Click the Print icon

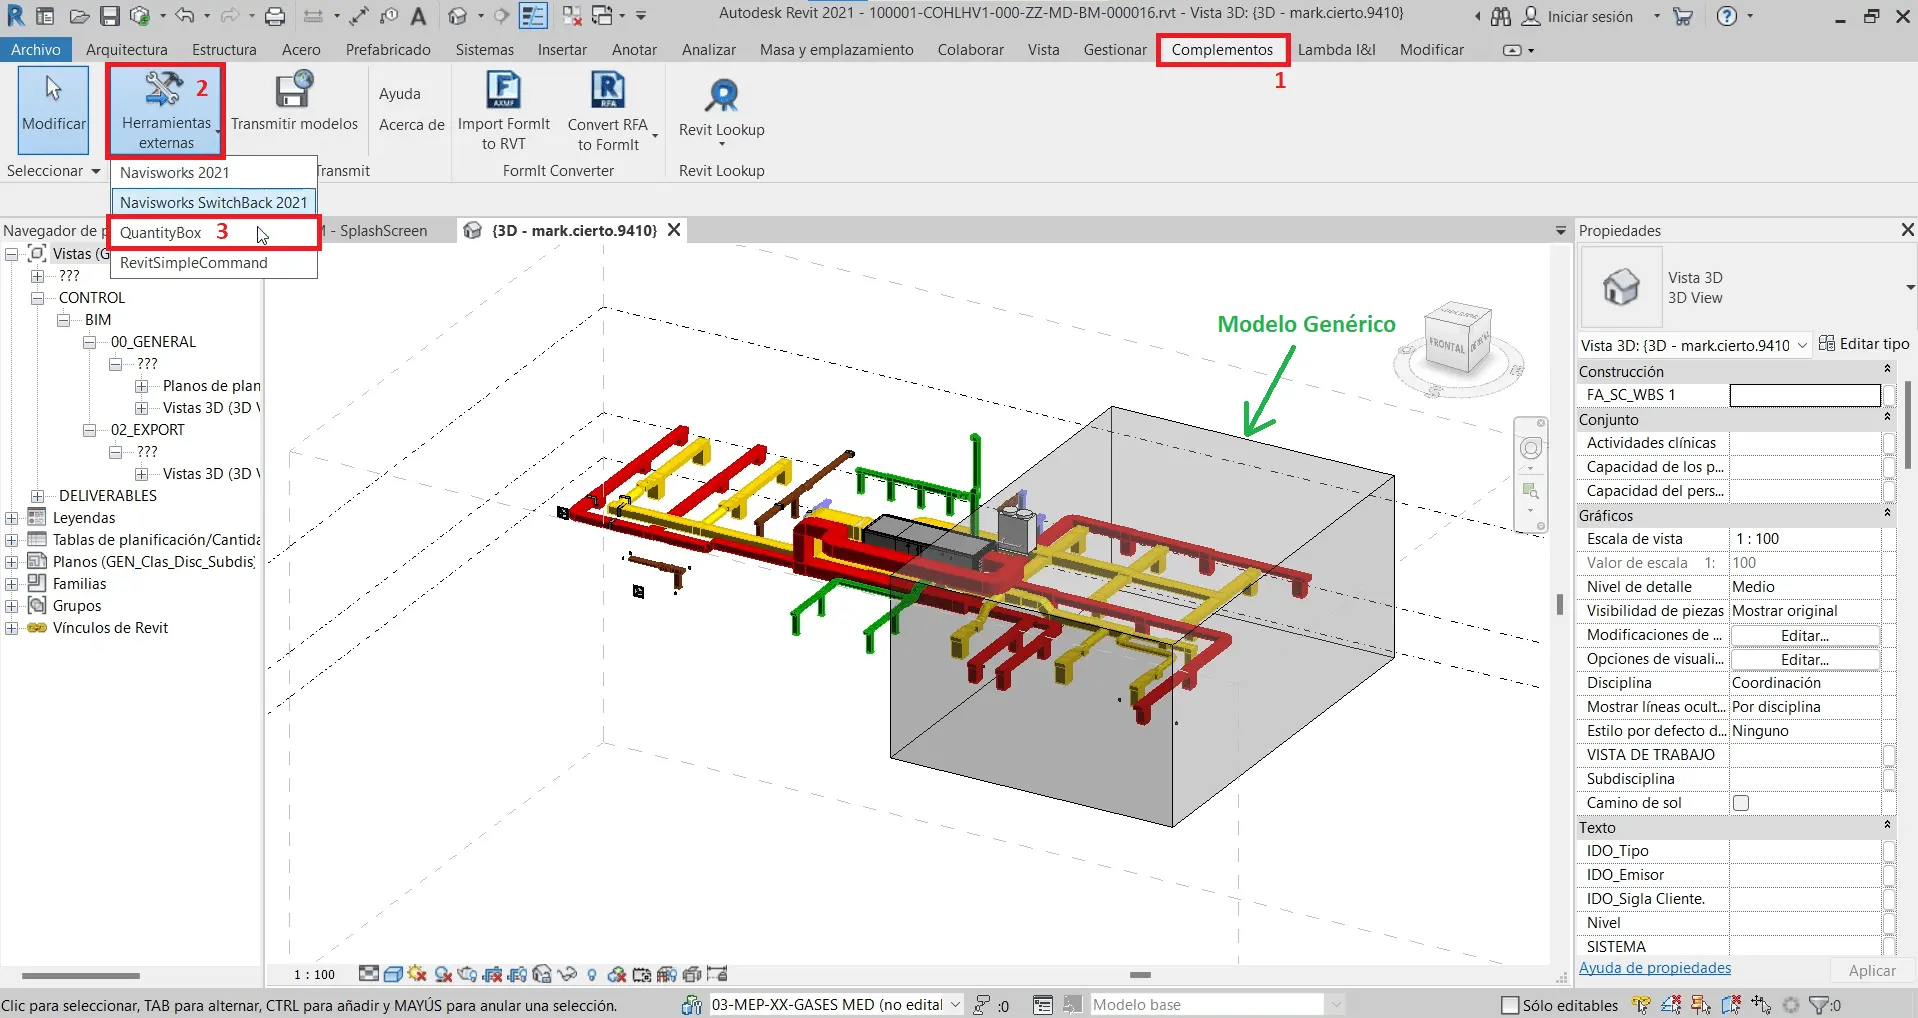tap(275, 16)
